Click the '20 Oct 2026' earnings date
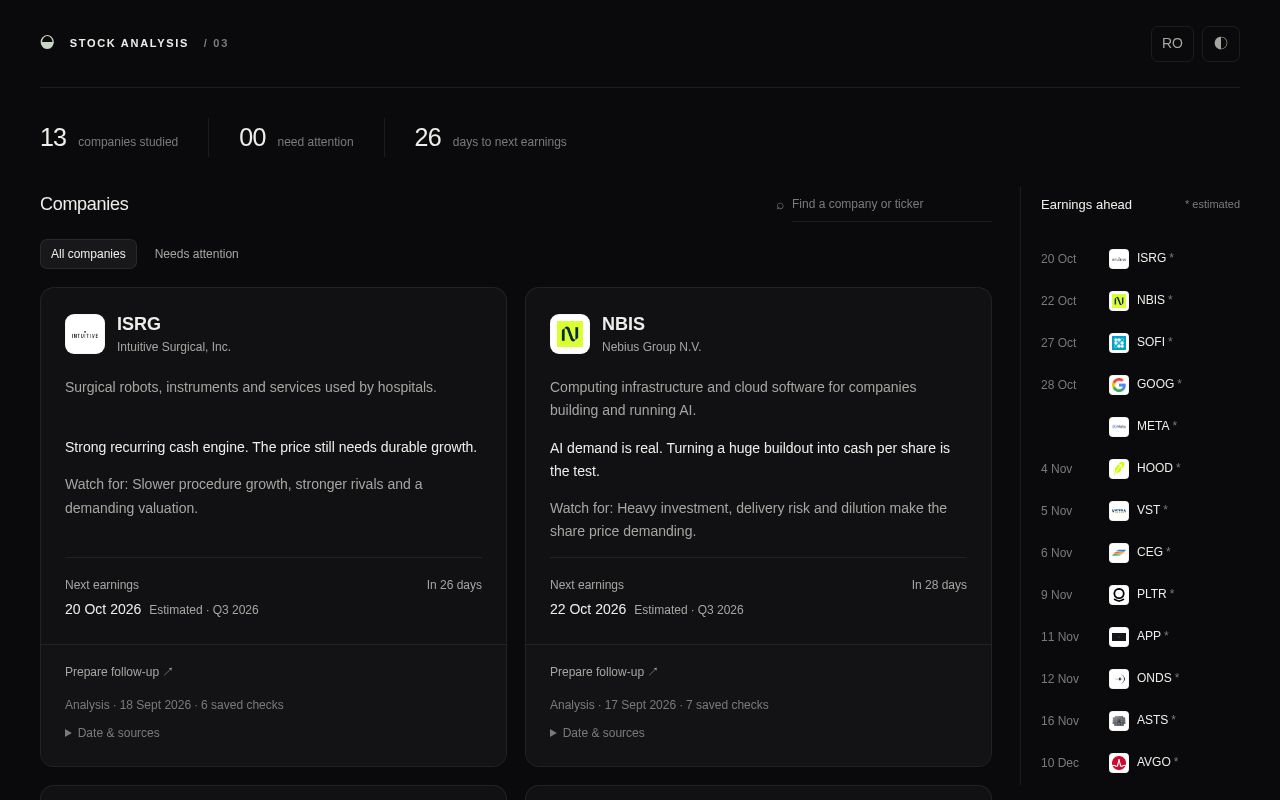Viewport: 1280px width, 800px height. pos(103,609)
